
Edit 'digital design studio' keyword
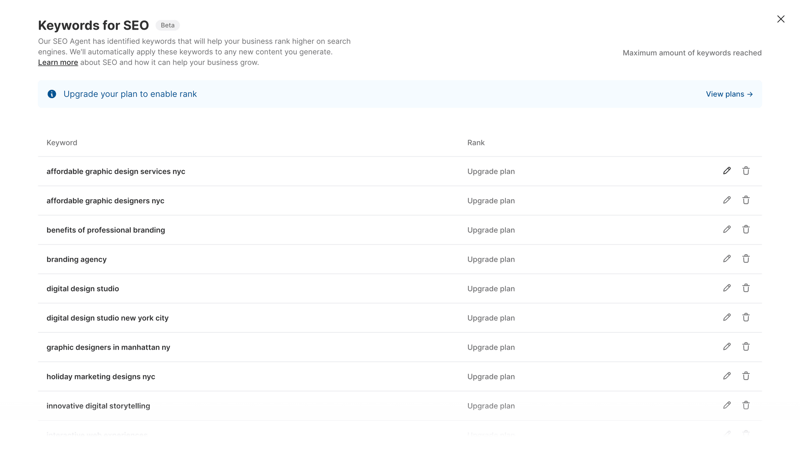point(727,288)
